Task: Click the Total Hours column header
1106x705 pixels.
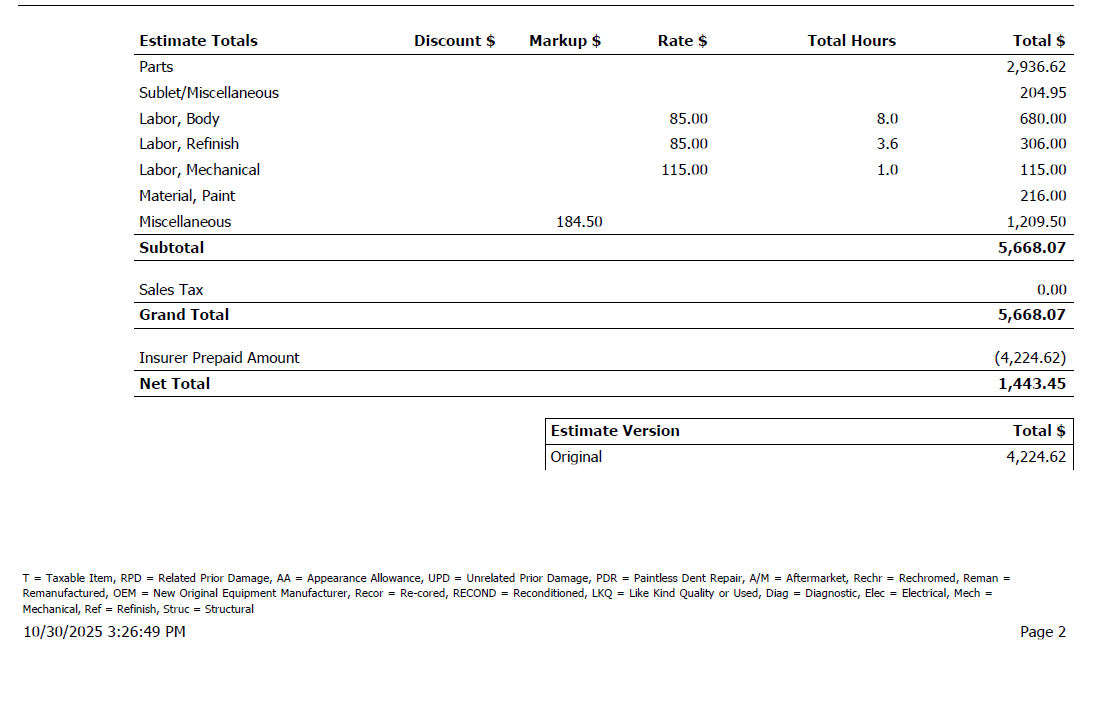Action: click(851, 41)
